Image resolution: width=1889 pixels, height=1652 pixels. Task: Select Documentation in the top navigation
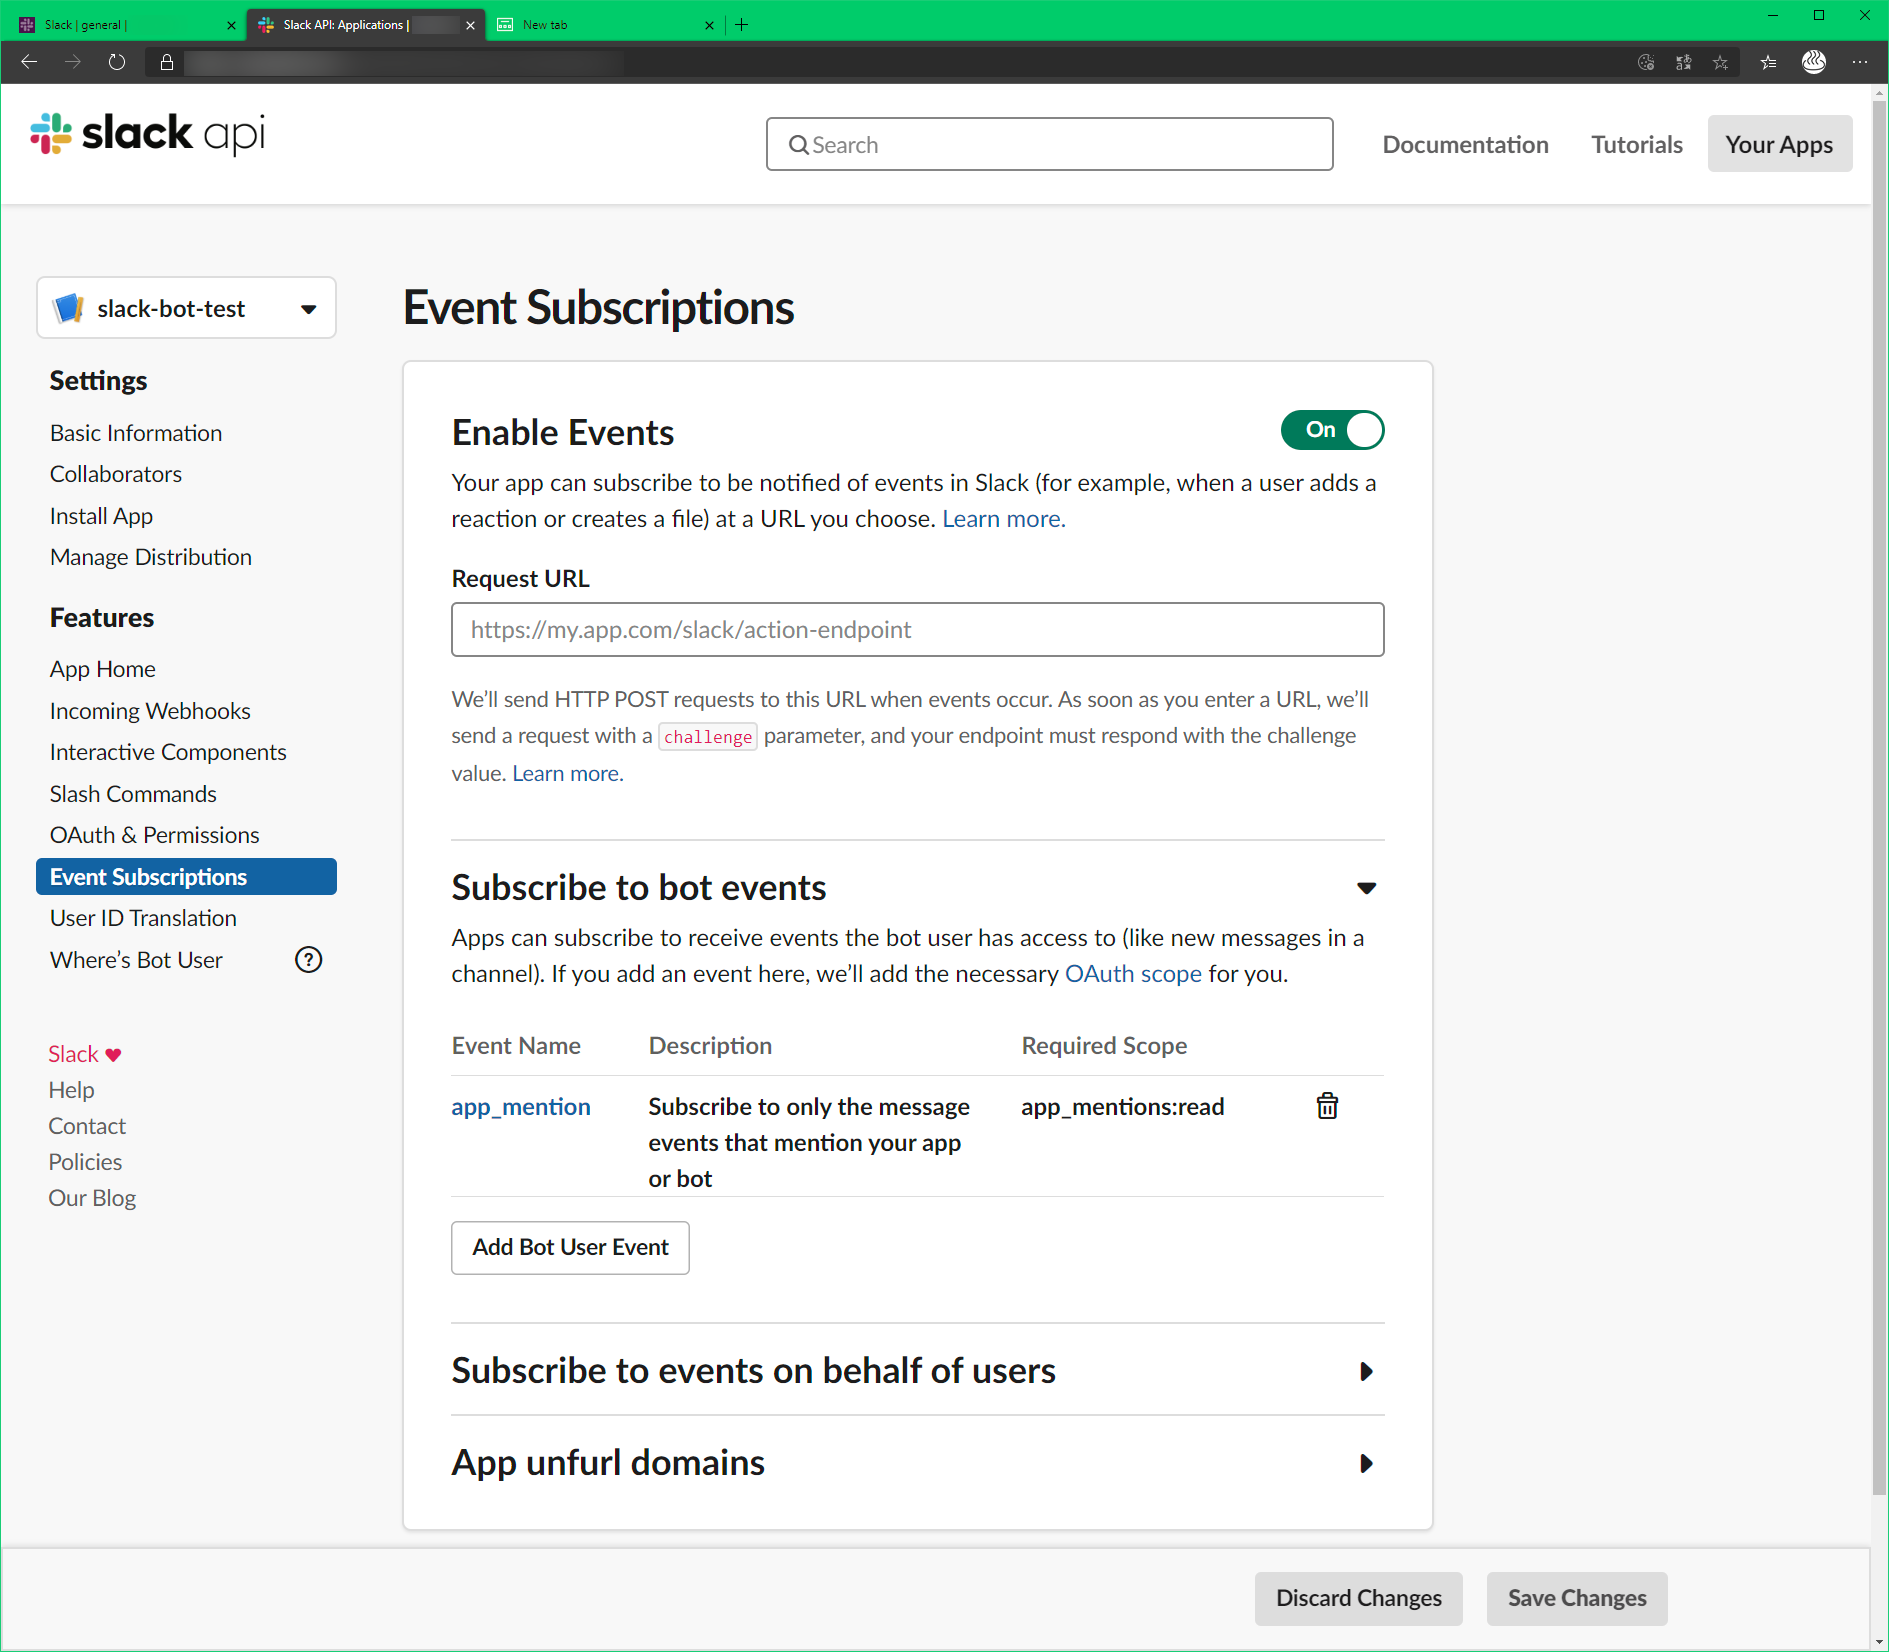click(x=1465, y=144)
